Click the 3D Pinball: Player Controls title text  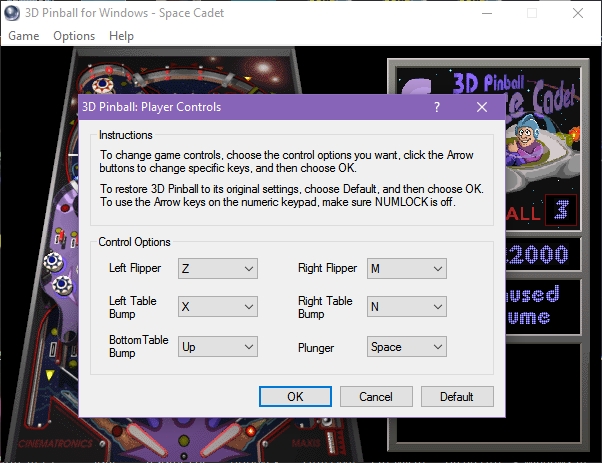click(x=152, y=107)
